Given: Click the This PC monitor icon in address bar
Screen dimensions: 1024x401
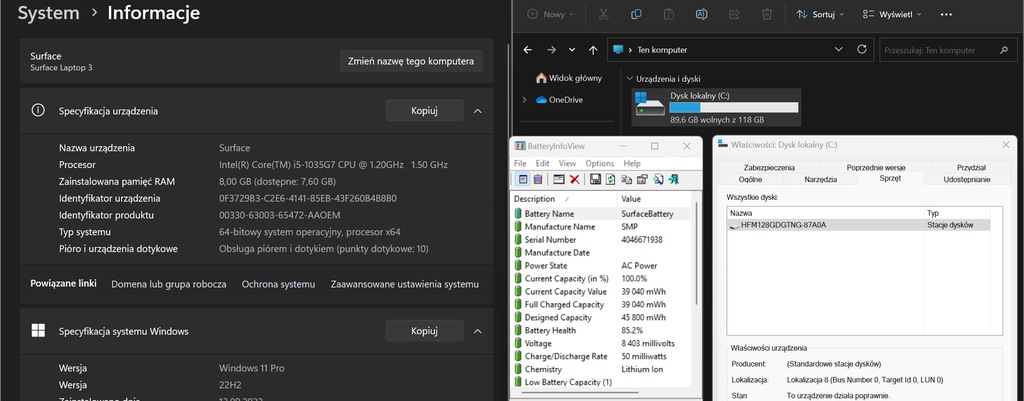Looking at the screenshot, I should pyautogui.click(x=618, y=50).
